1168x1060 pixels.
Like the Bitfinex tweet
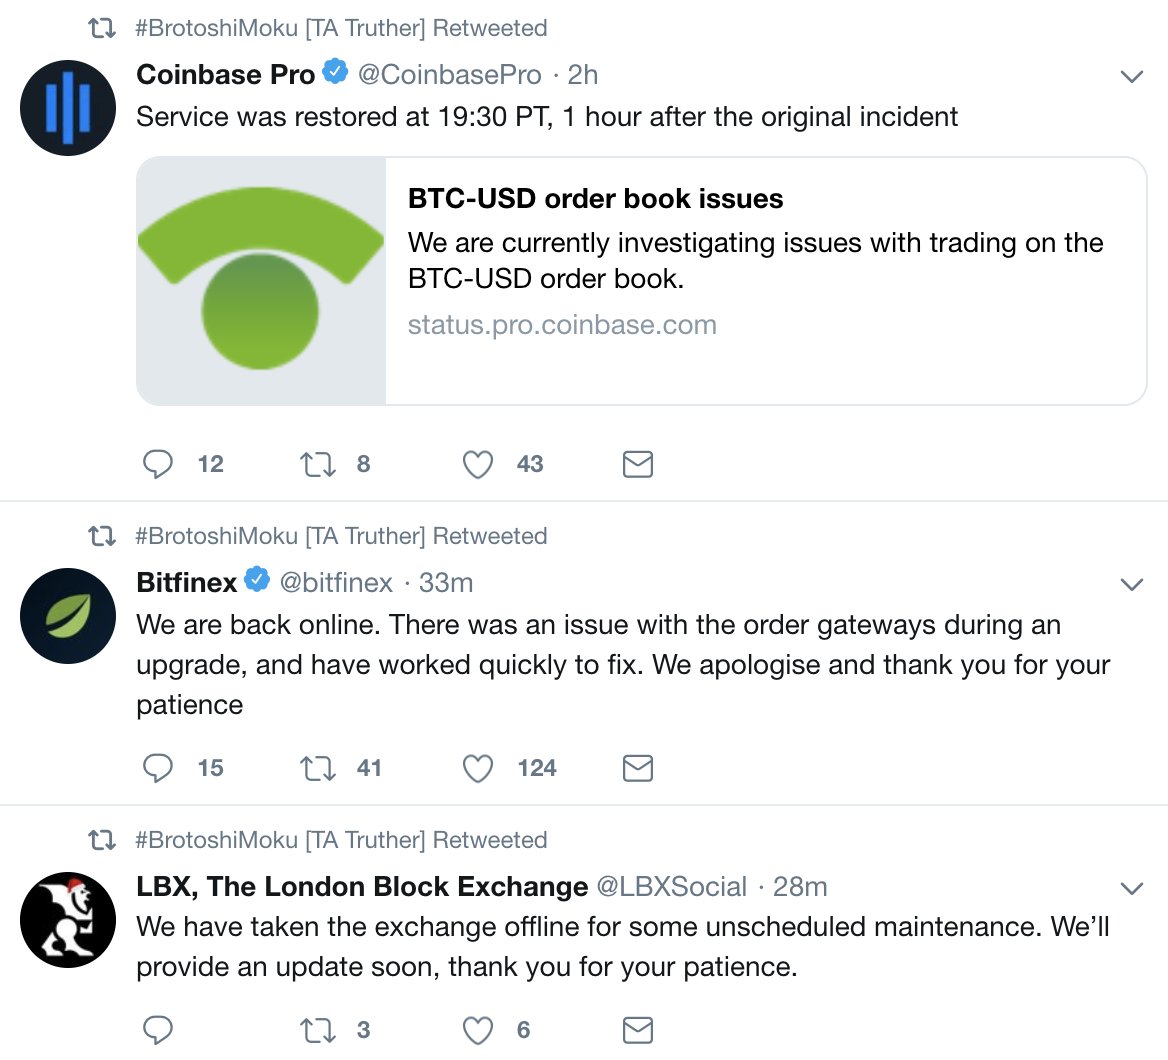click(x=477, y=768)
